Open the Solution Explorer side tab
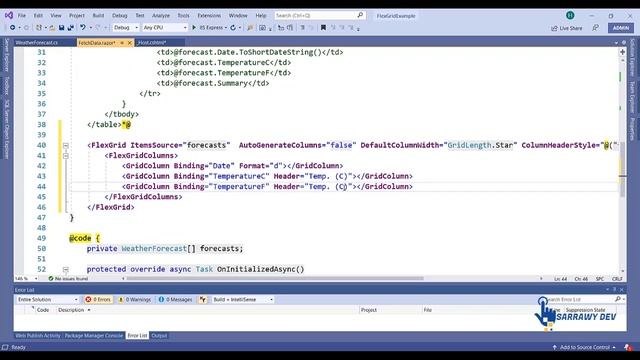The width and height of the screenshot is (640, 360). click(x=633, y=57)
